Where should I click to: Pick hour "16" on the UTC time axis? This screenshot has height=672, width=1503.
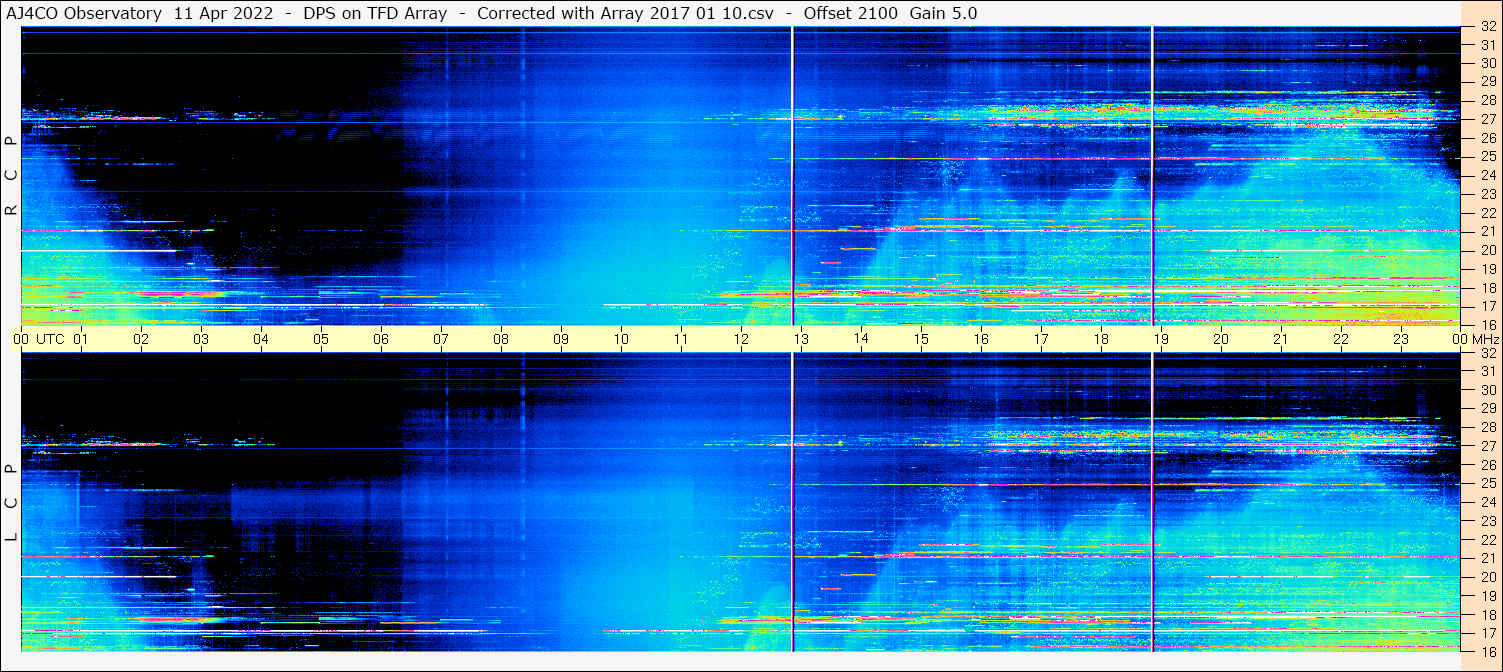click(x=981, y=339)
